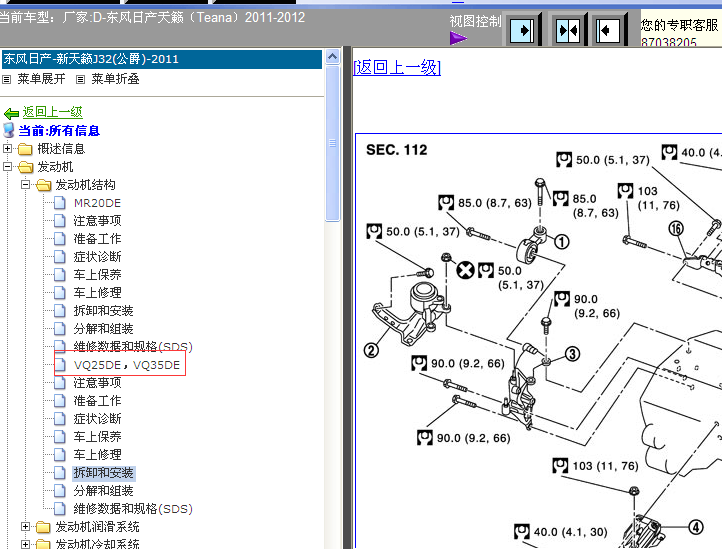This screenshot has width=722, height=549.
Task: Click callout number 3 in the diagram
Action: pyautogui.click(x=572, y=354)
